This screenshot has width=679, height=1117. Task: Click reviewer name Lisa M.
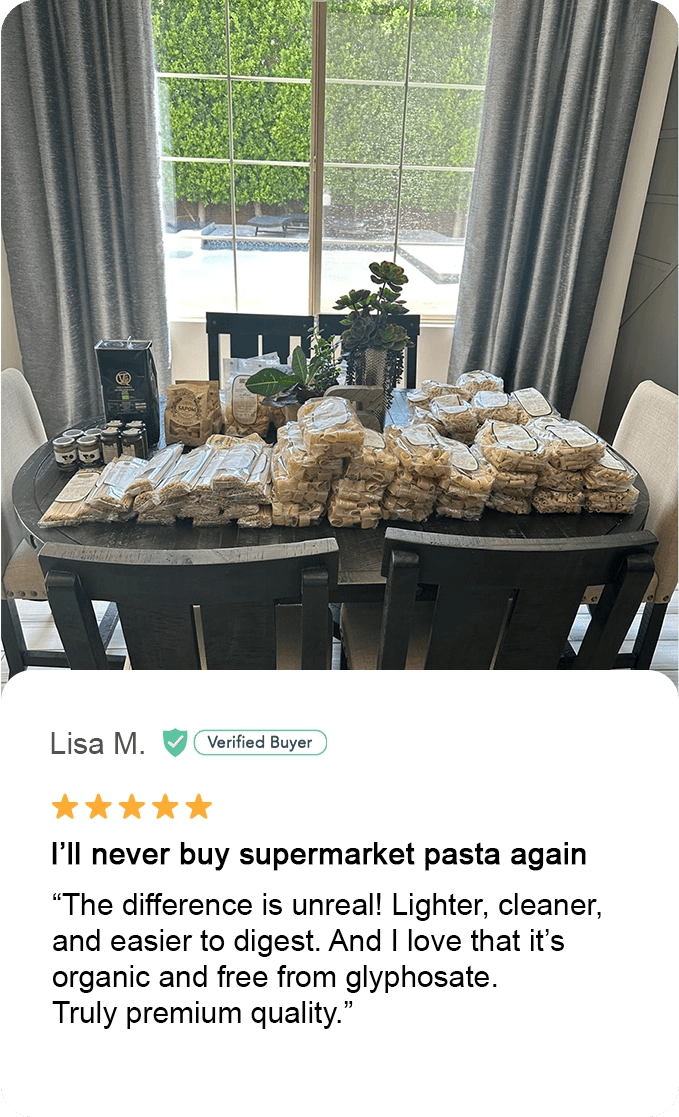click(98, 744)
